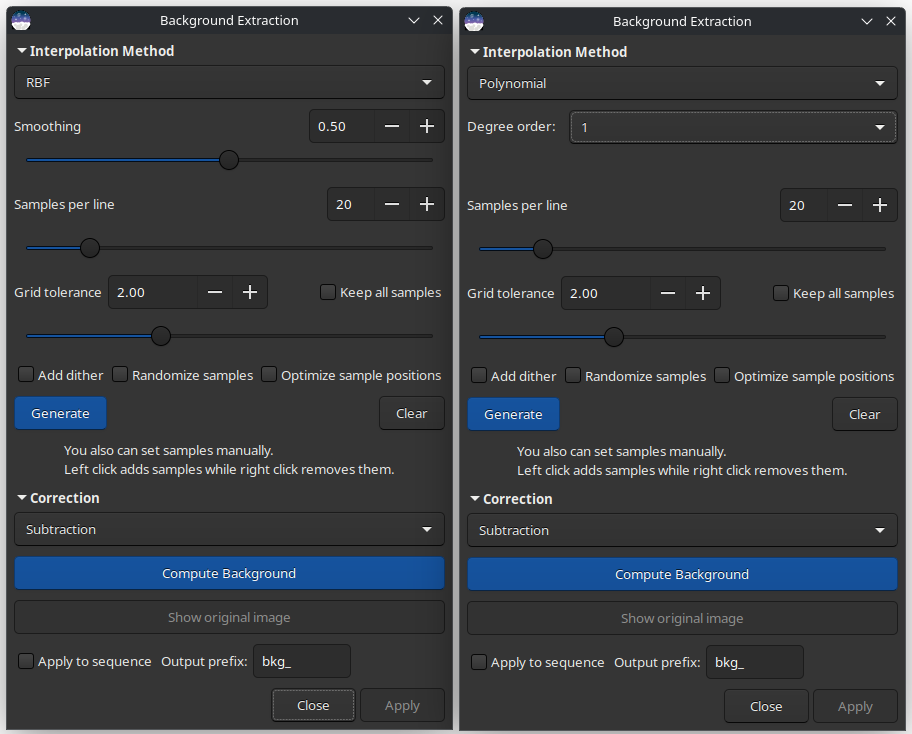Click the Smoothing value field 0.50
This screenshot has height=734, width=912.
click(x=342, y=126)
